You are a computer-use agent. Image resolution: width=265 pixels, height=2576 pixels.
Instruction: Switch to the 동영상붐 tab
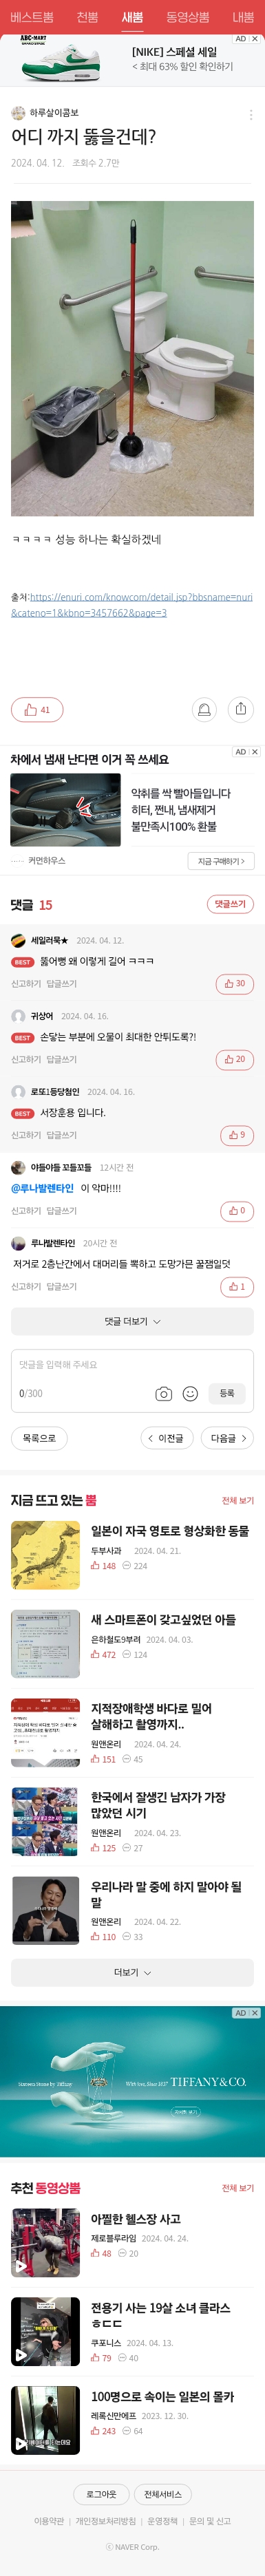click(187, 17)
